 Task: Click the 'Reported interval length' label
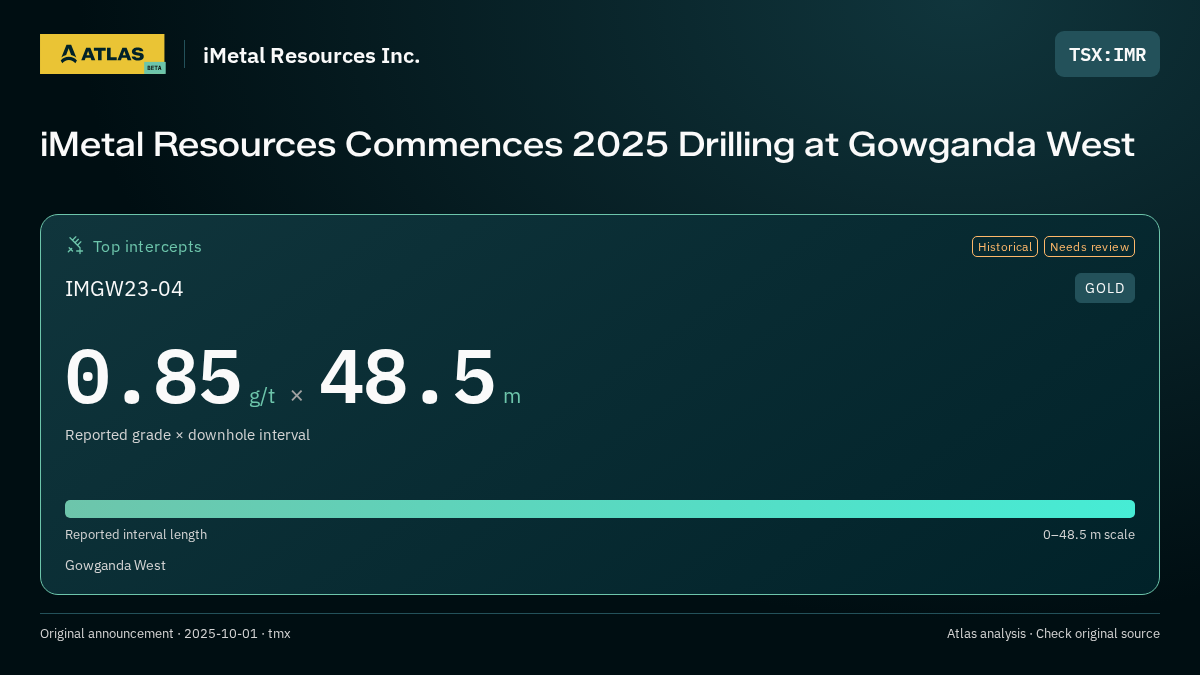[x=136, y=535]
